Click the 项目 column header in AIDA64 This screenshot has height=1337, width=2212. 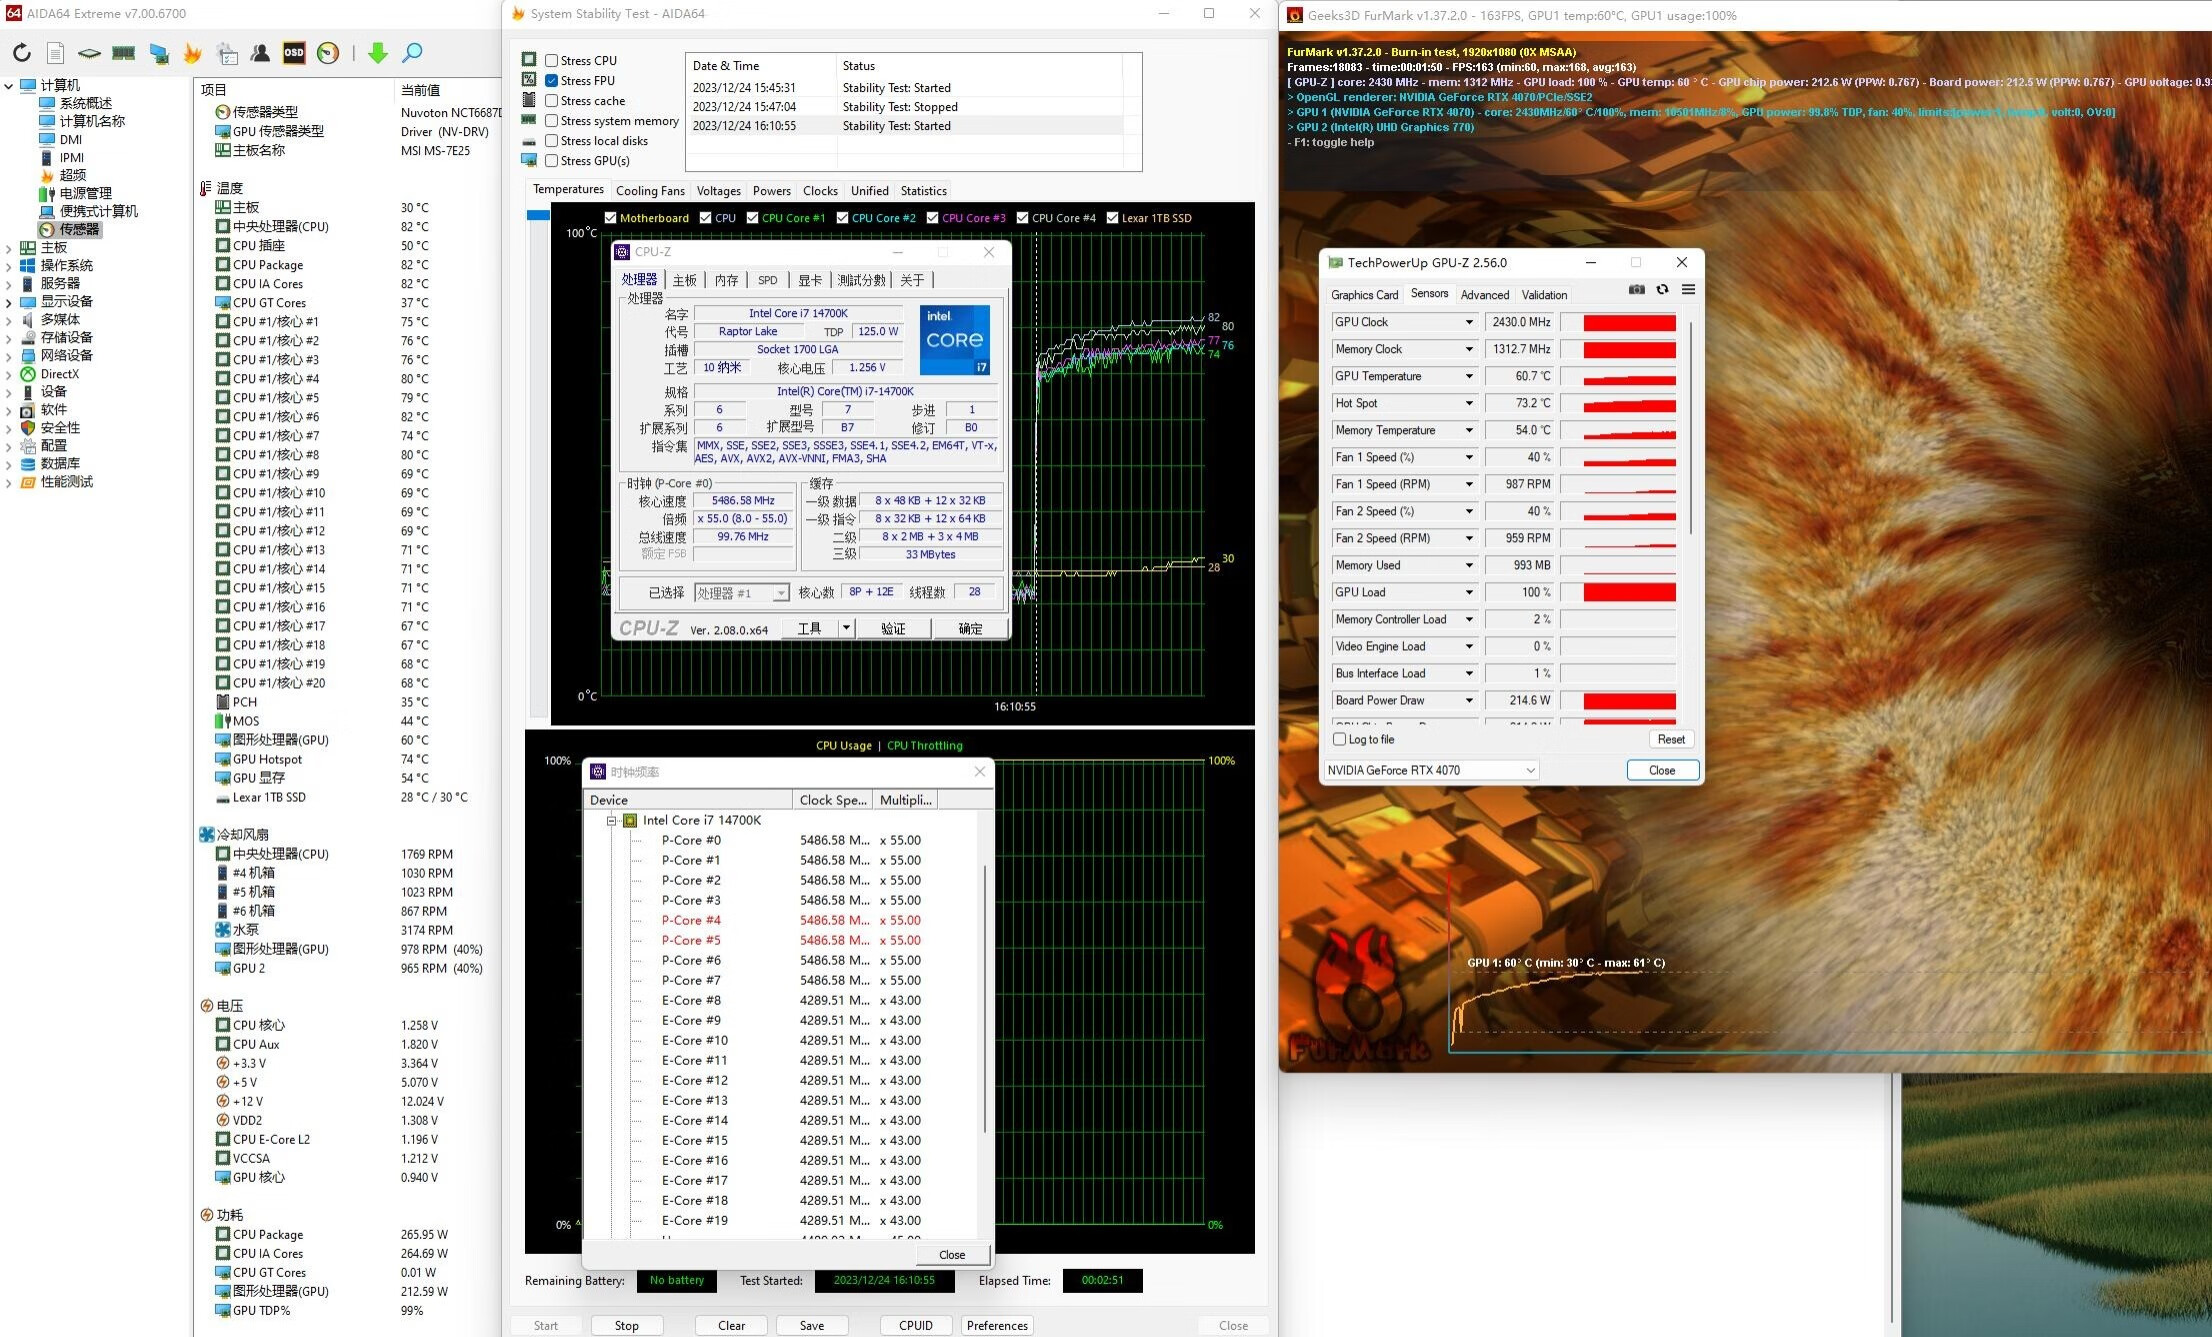click(295, 89)
